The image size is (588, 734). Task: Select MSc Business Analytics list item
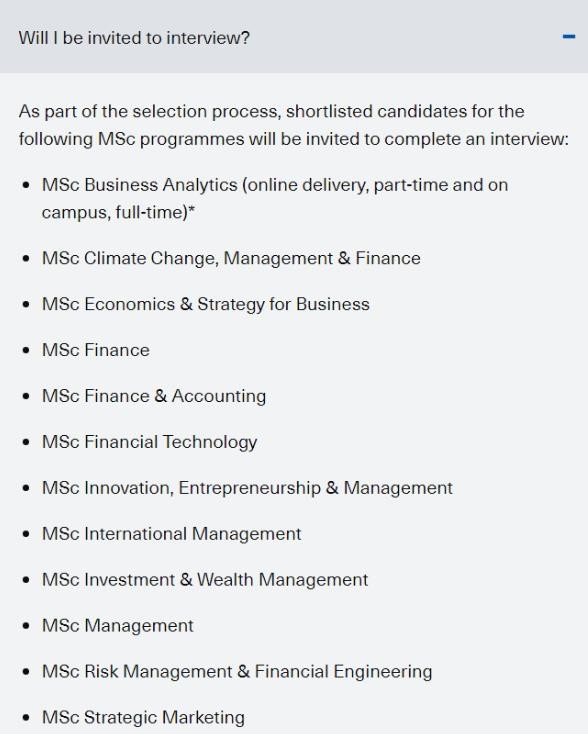tap(275, 198)
